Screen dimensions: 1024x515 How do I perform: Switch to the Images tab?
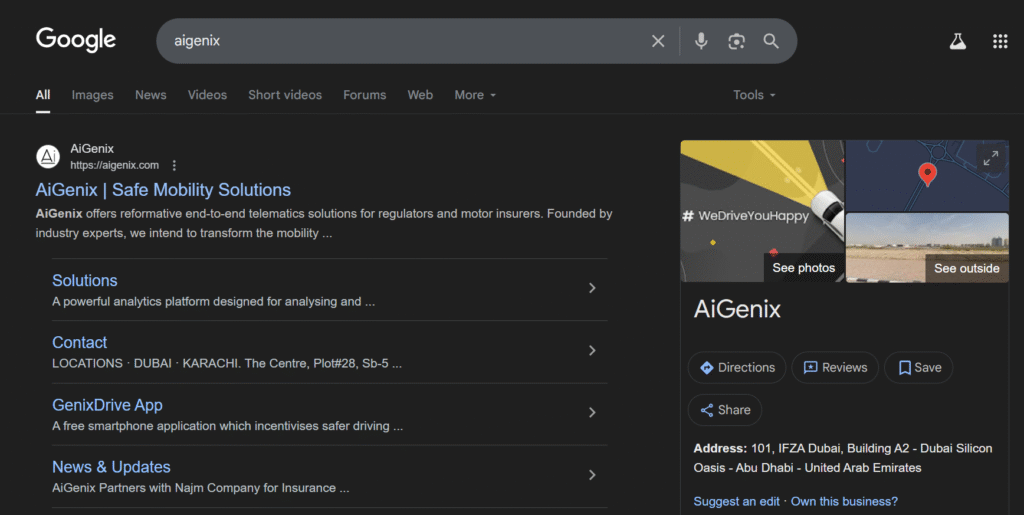[92, 95]
